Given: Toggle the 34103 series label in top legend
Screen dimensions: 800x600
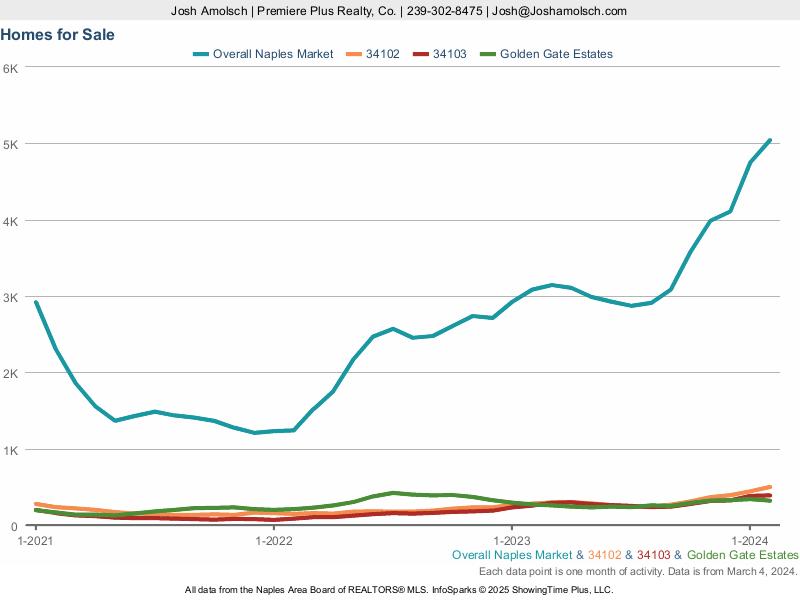Looking at the screenshot, I should (449, 54).
